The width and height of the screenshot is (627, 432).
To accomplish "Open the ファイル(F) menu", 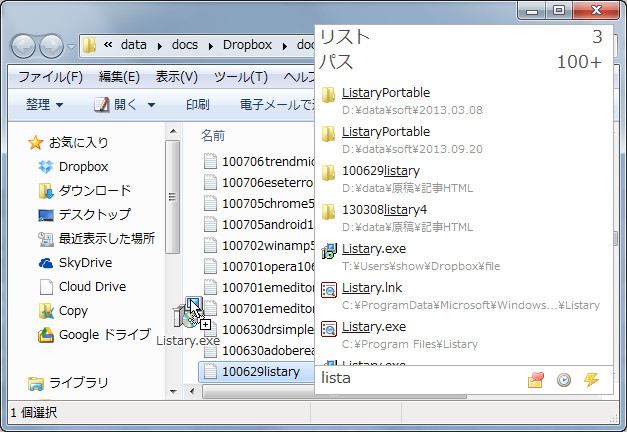I will pos(50,76).
